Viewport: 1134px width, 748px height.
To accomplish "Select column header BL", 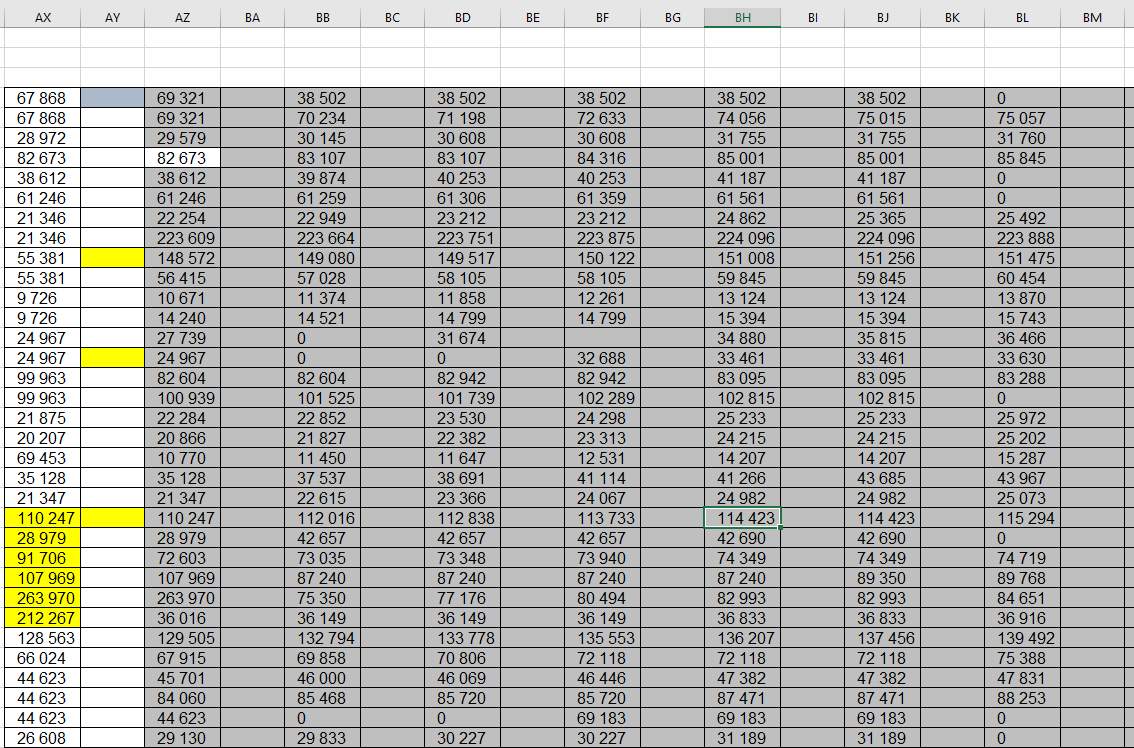I will [x=1022, y=17].
